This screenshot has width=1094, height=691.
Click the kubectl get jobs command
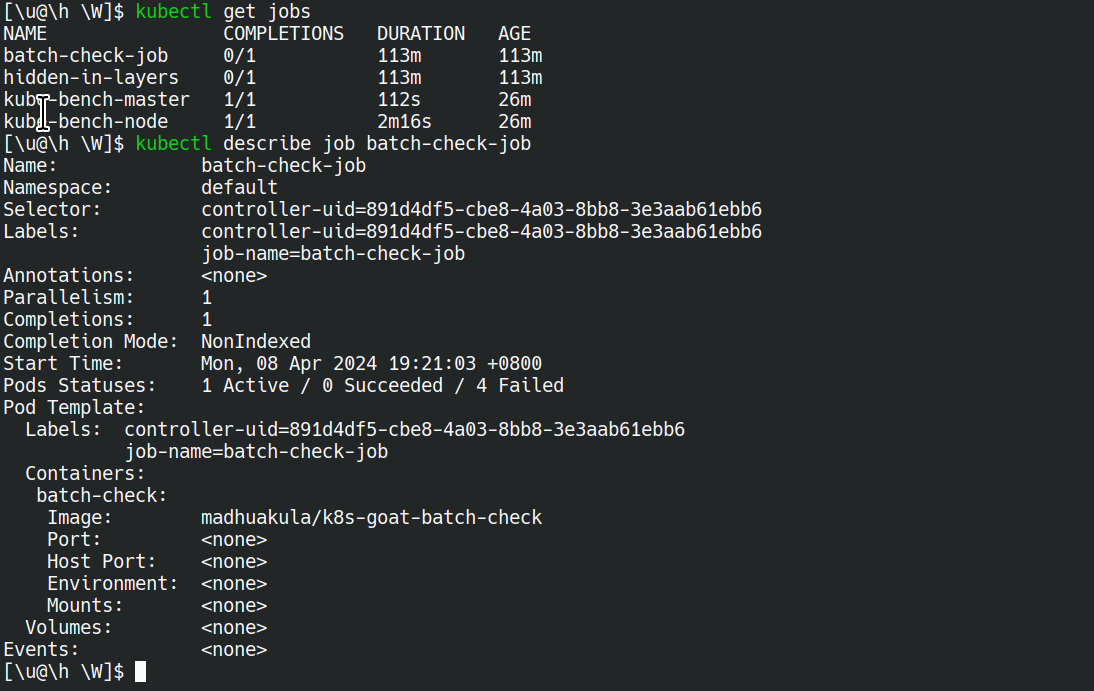click(x=223, y=12)
